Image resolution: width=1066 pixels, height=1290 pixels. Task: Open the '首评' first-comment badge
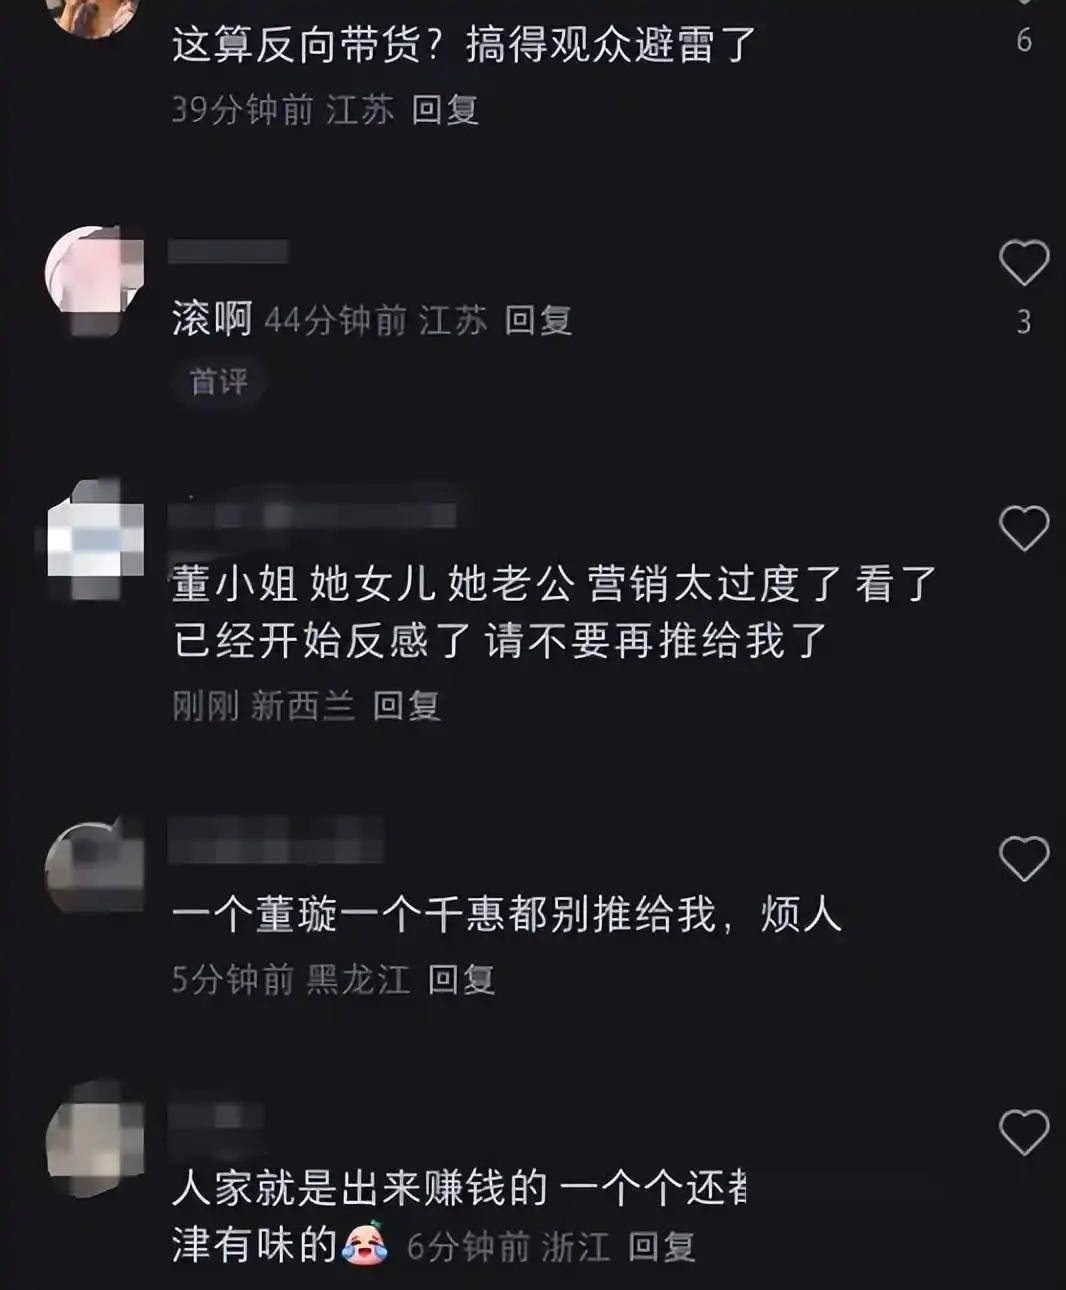pos(219,381)
